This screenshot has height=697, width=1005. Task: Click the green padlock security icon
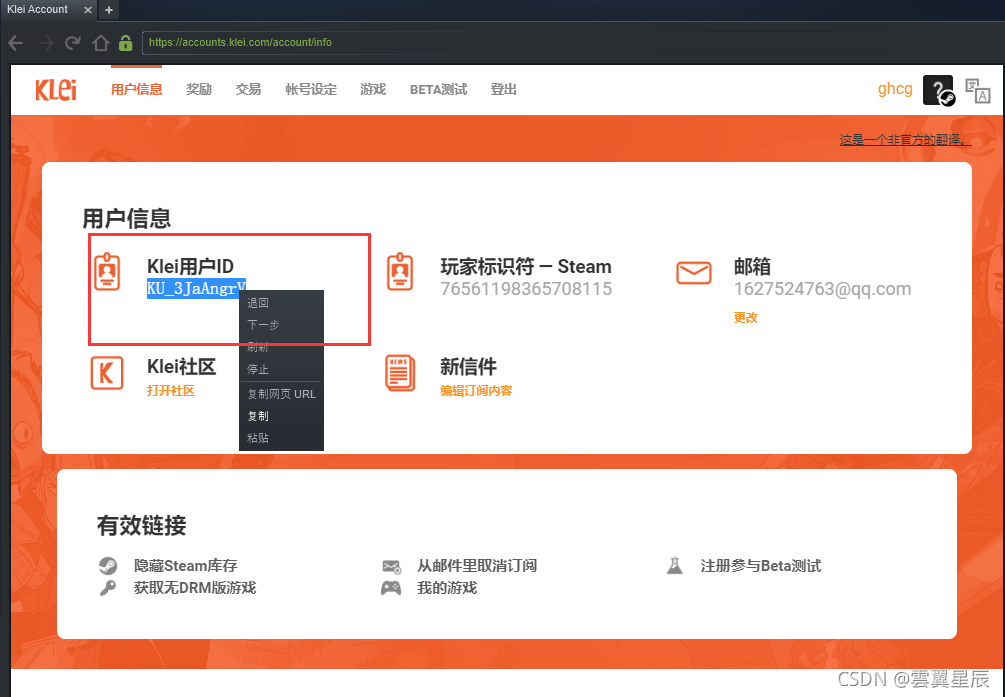[x=126, y=43]
